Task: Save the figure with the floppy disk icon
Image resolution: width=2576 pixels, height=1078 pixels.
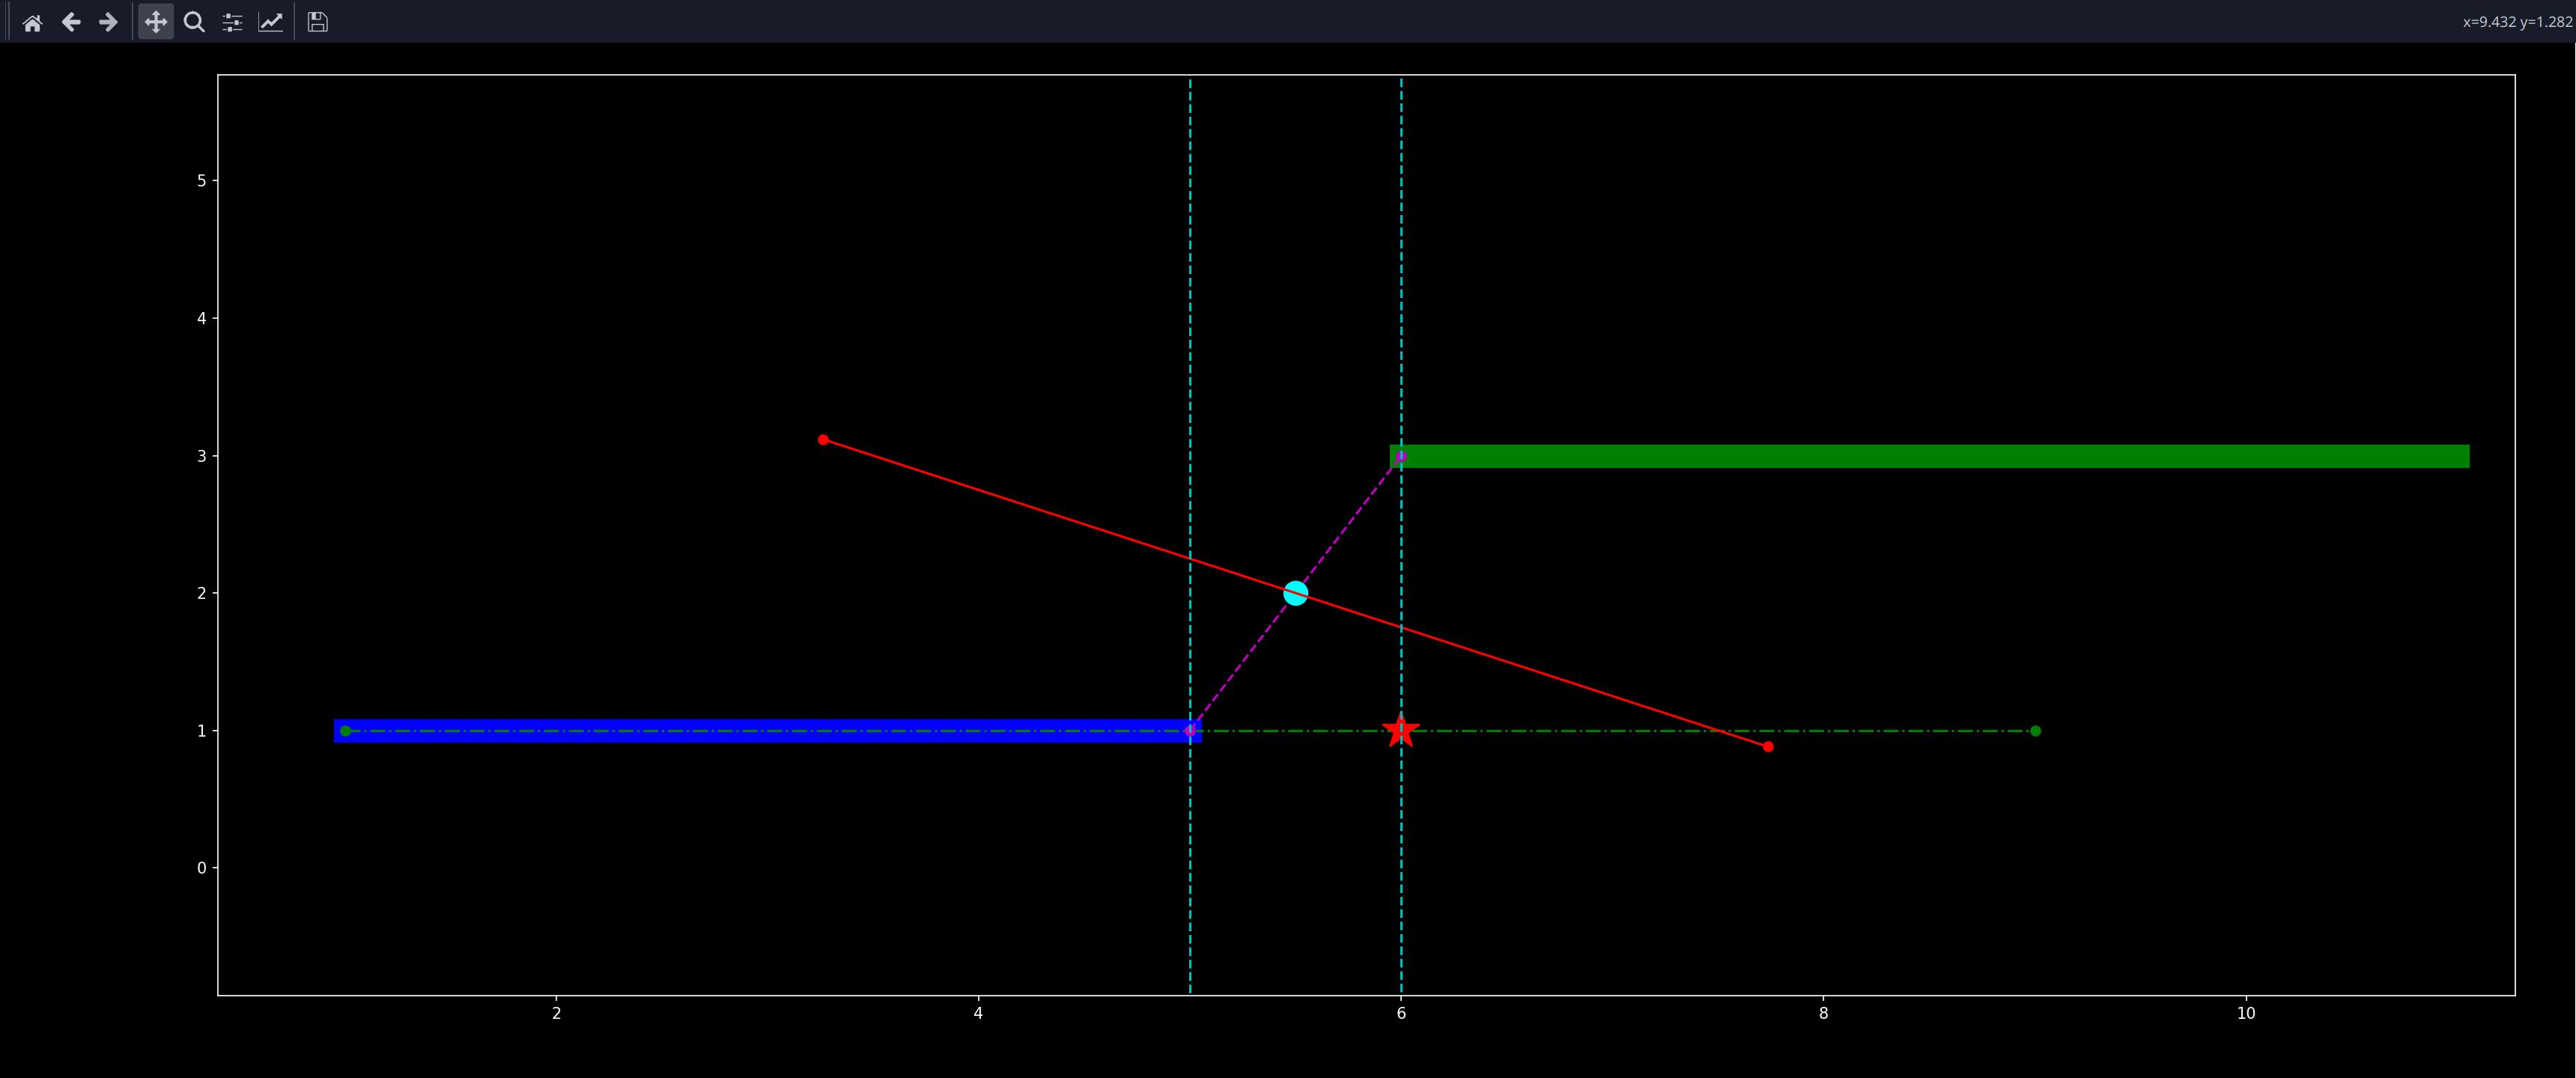Action: [x=318, y=22]
